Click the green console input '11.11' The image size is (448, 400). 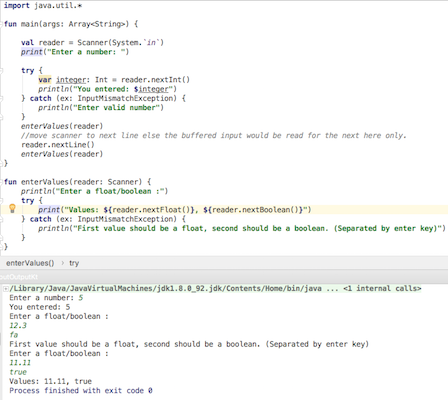coord(20,363)
